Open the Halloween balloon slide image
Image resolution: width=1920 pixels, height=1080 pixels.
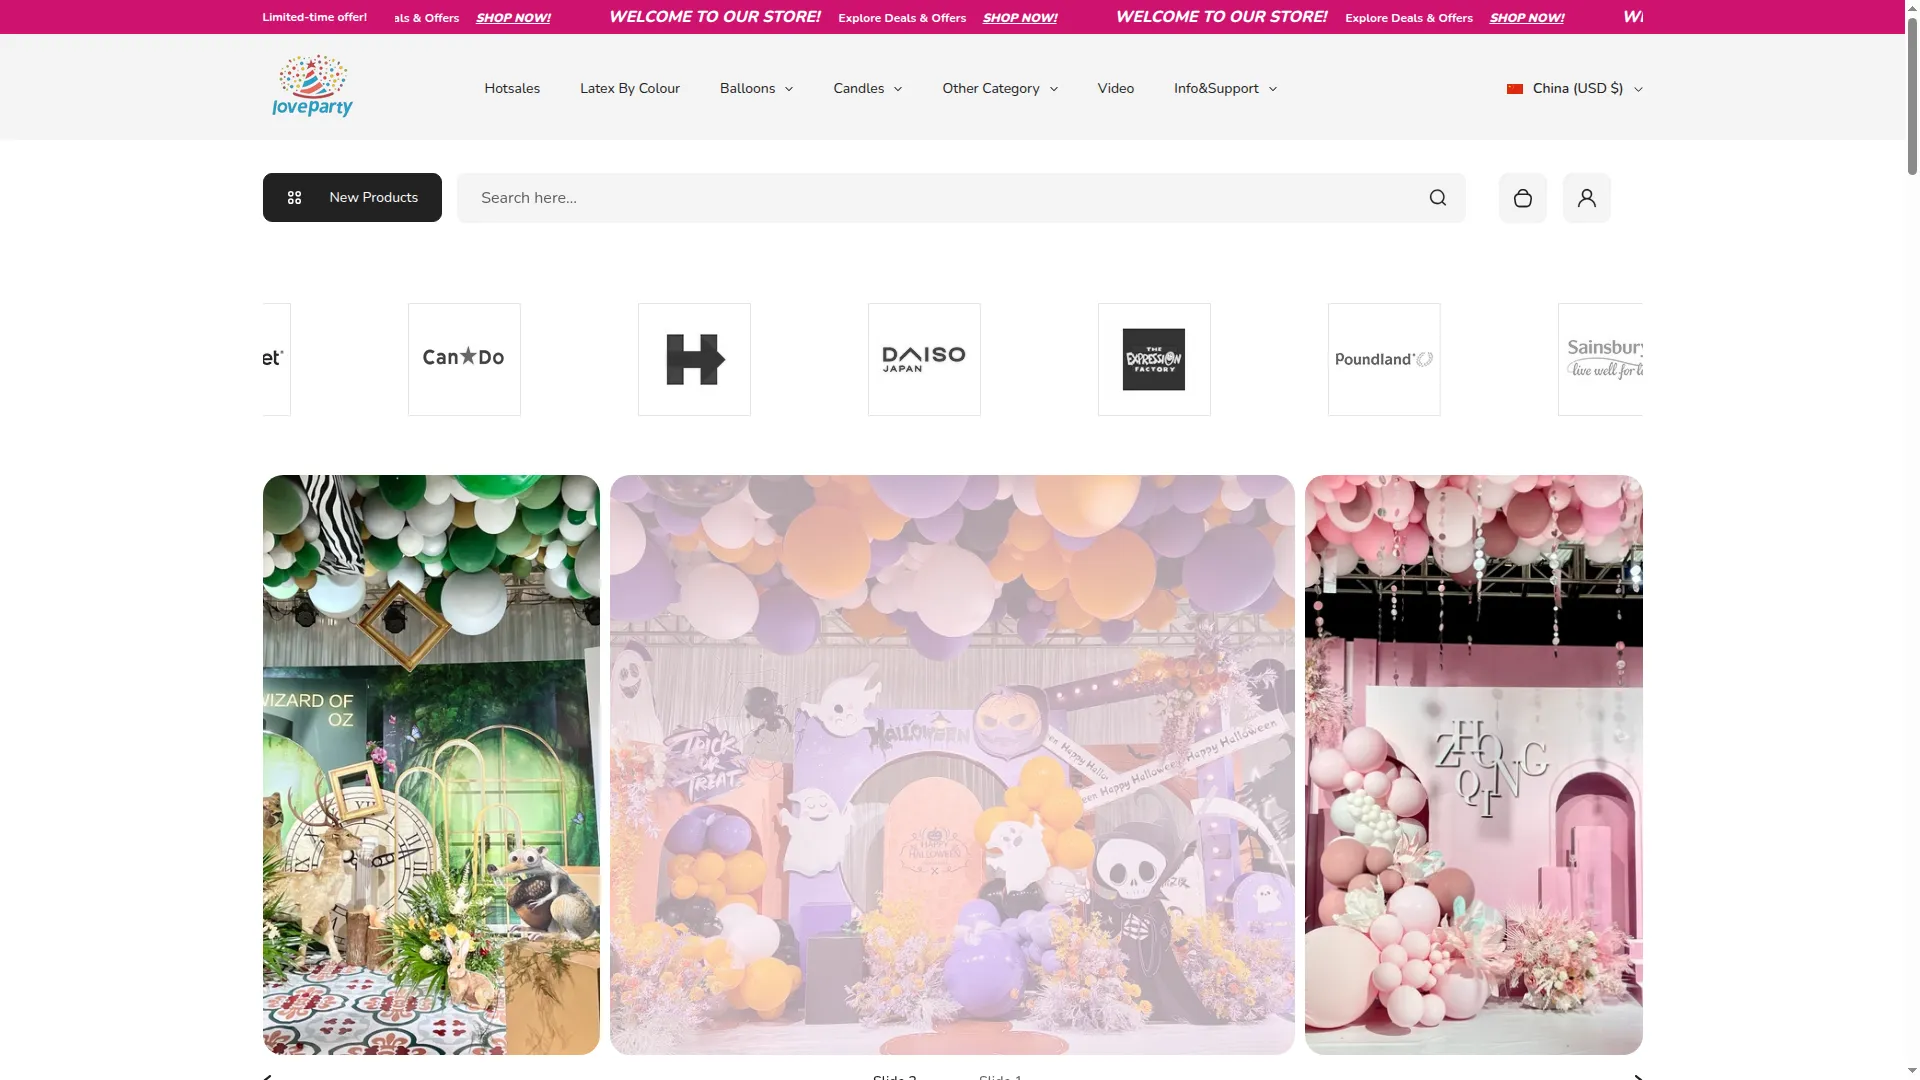952,765
